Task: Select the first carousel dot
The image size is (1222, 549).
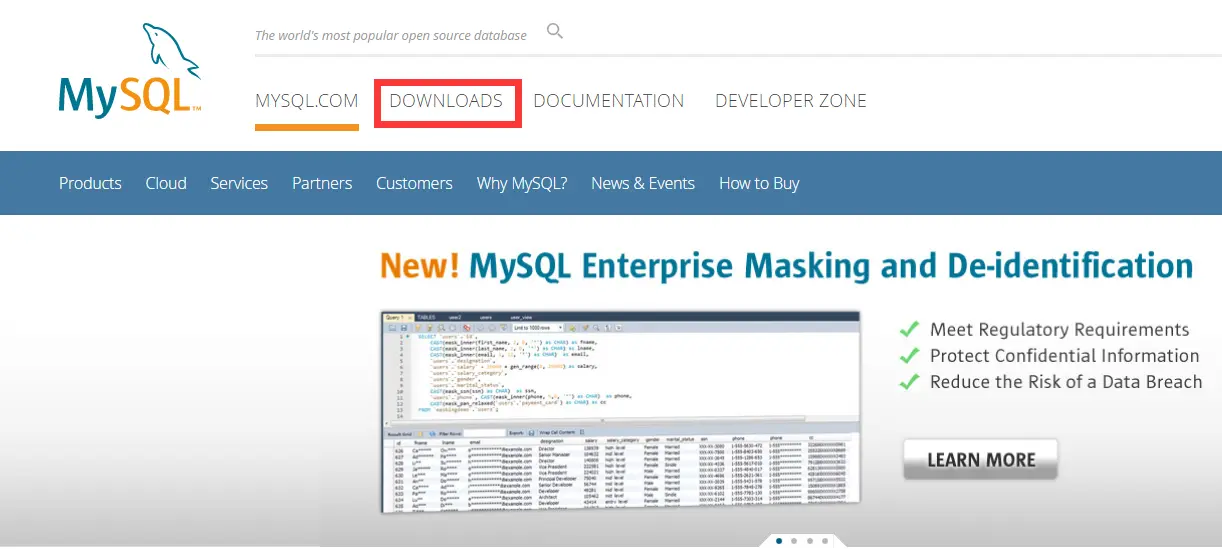Action: pos(779,541)
